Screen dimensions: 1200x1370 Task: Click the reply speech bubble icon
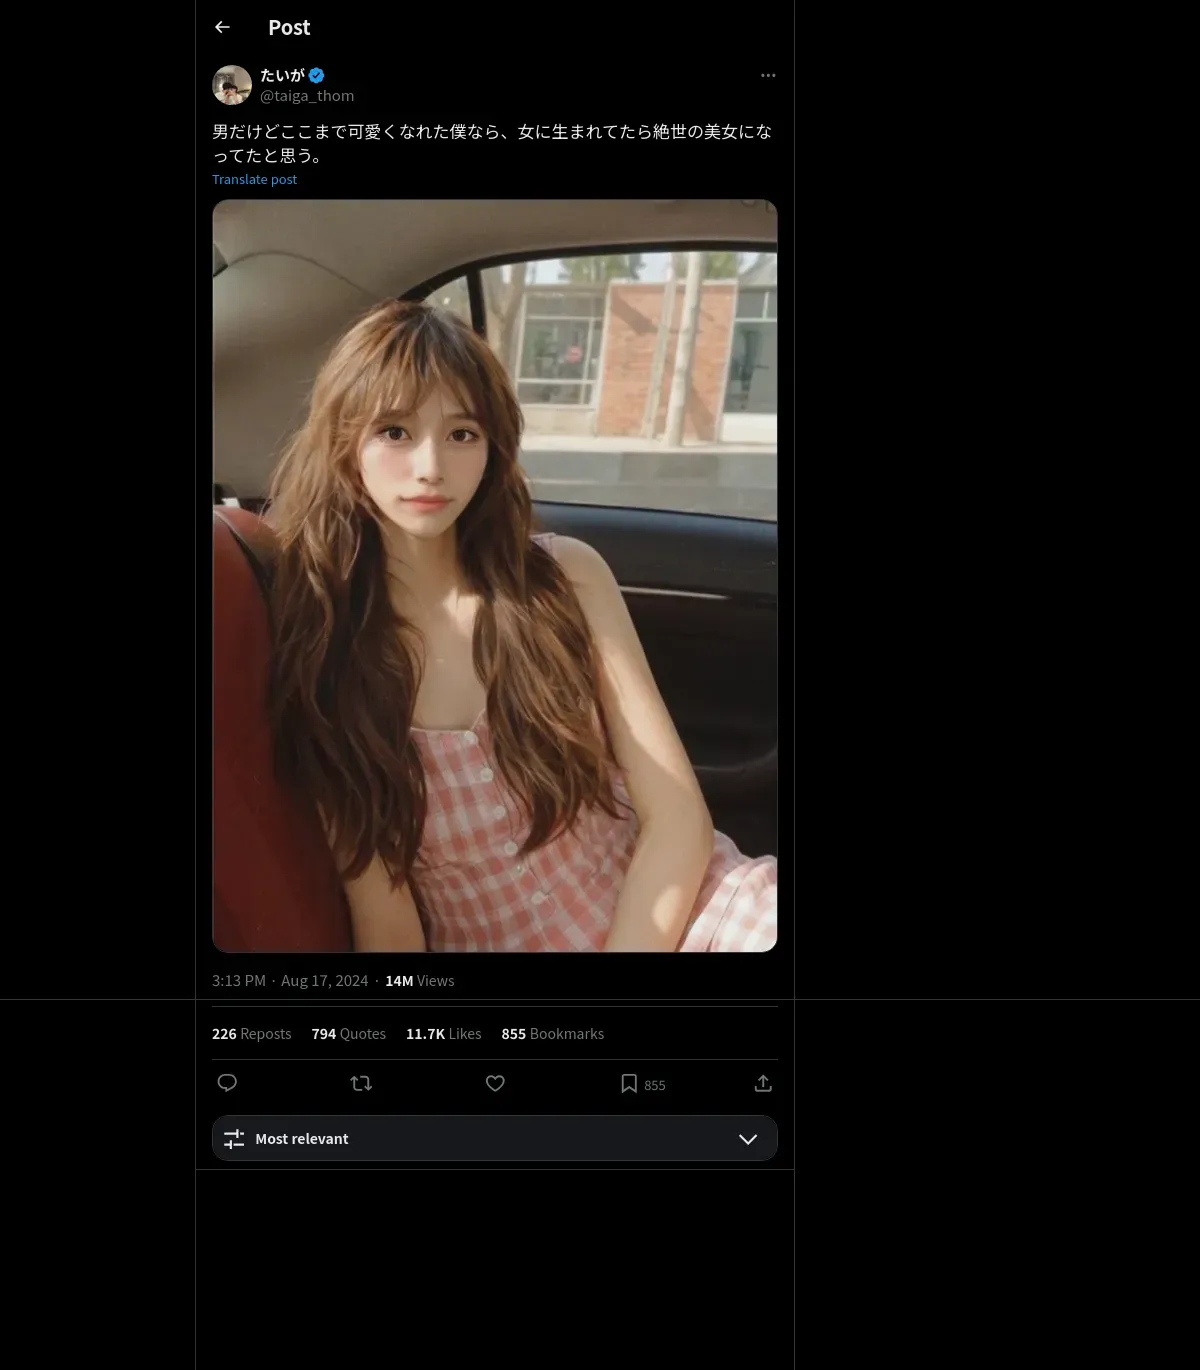pyautogui.click(x=227, y=1083)
